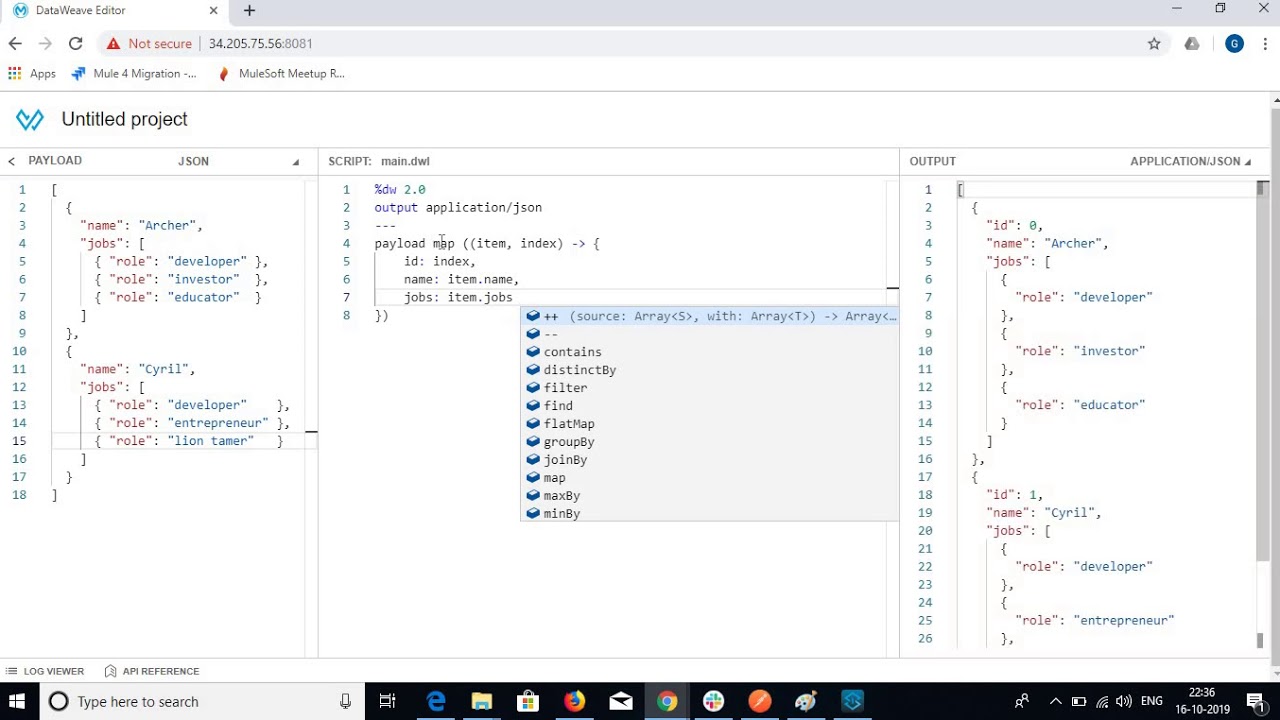The width and height of the screenshot is (1280, 720).
Task: Pick maxBy in the suggestion list
Action: [x=710, y=496]
